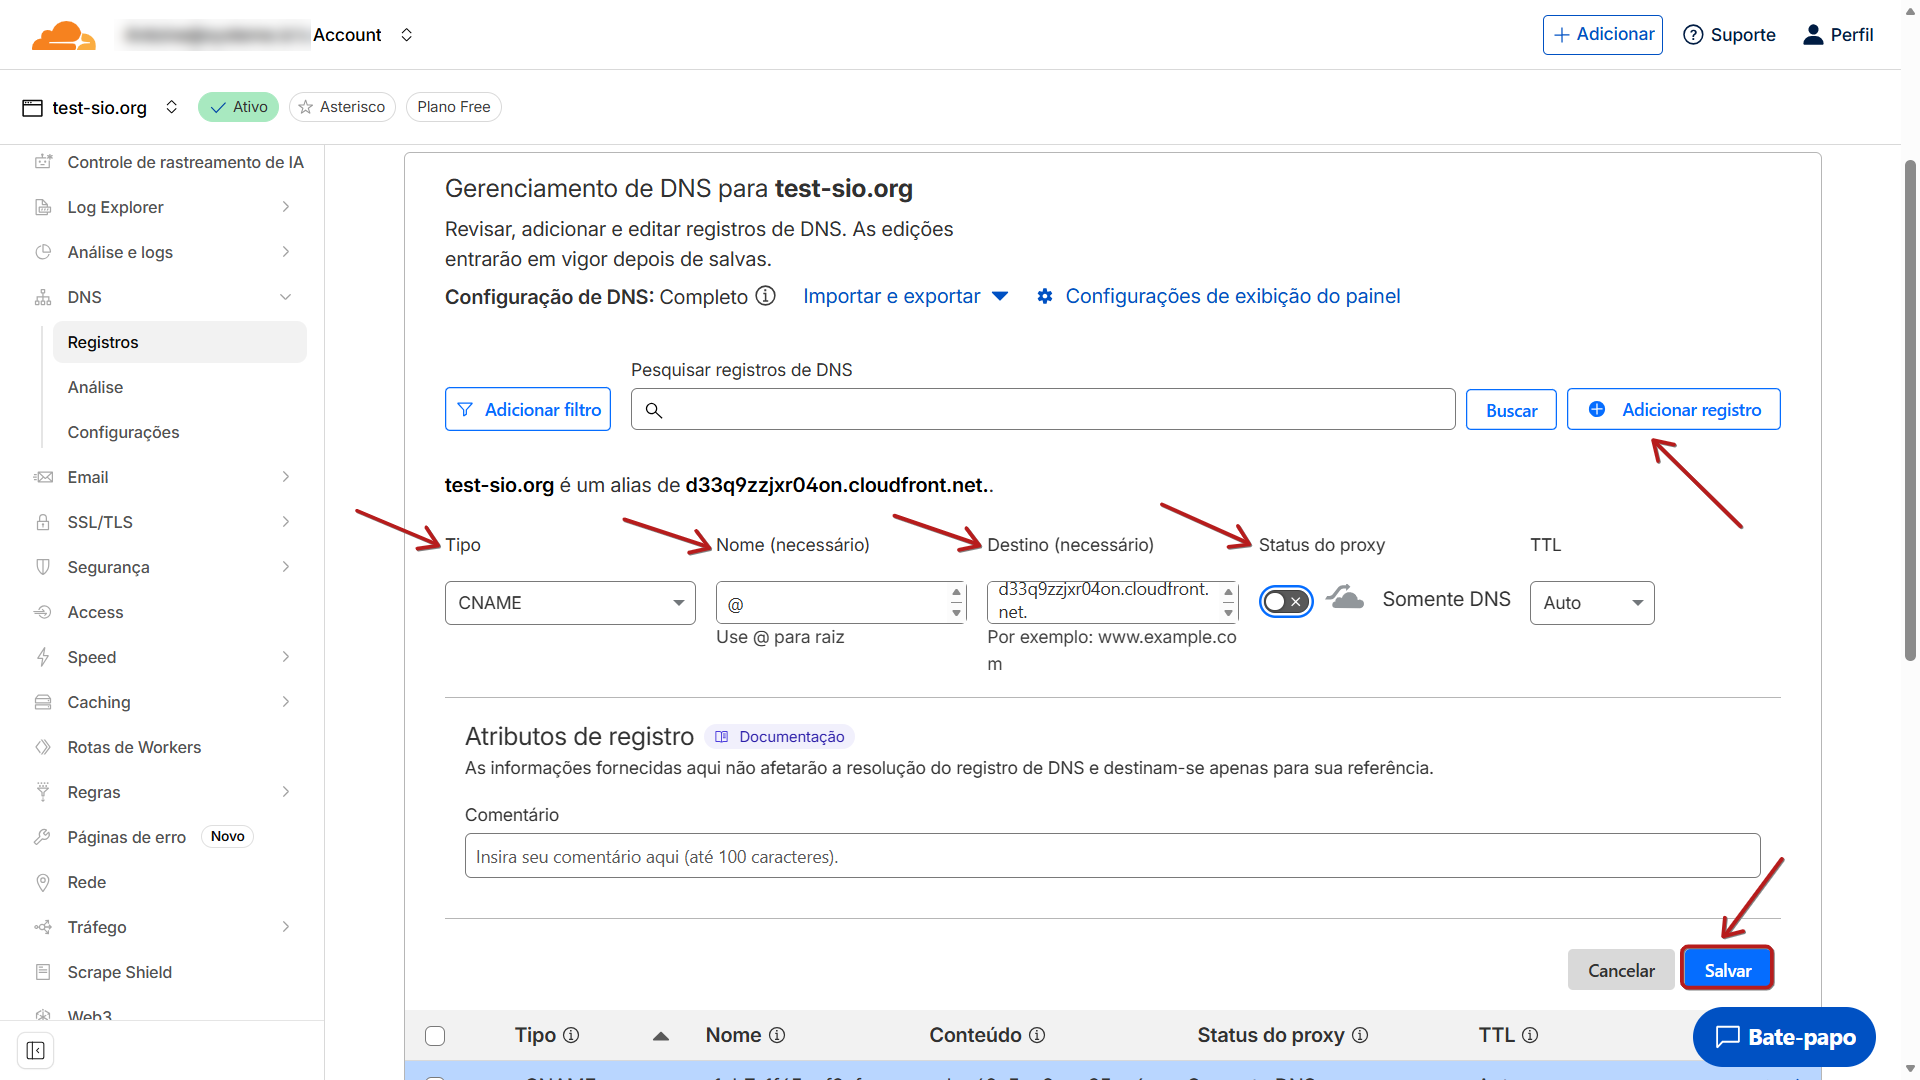
Task: Open the Bate-papo chat bubble
Action: (x=1784, y=1037)
